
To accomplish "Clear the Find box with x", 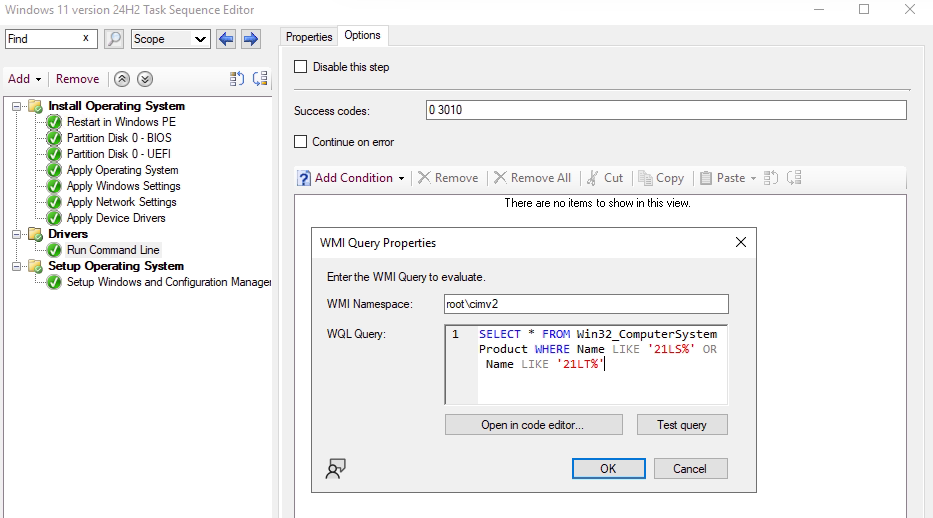I will (x=86, y=38).
